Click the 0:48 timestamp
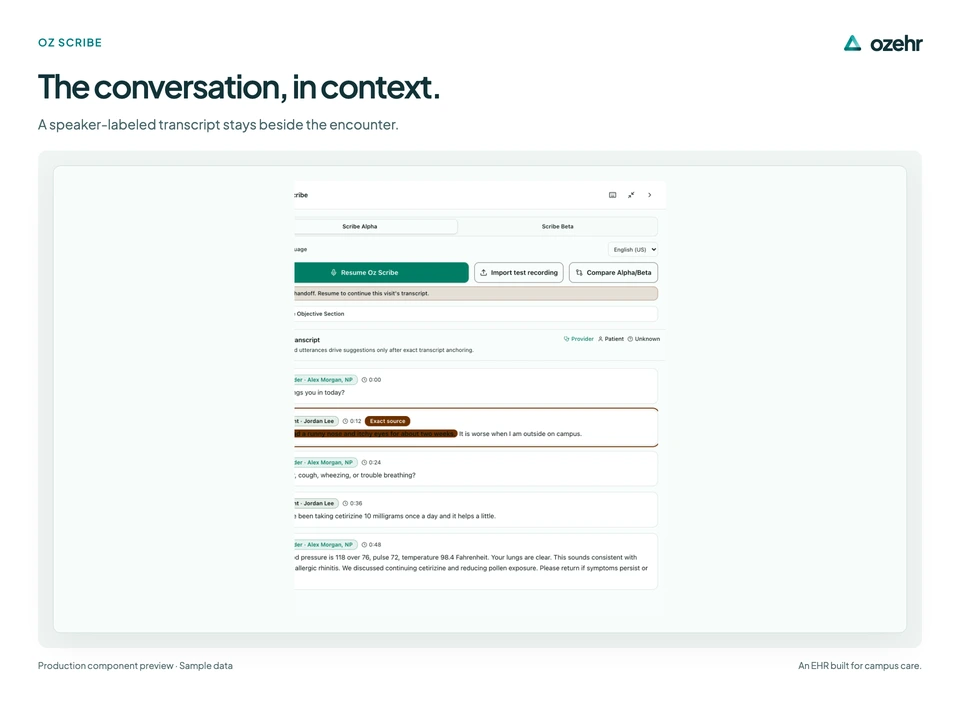 (375, 544)
